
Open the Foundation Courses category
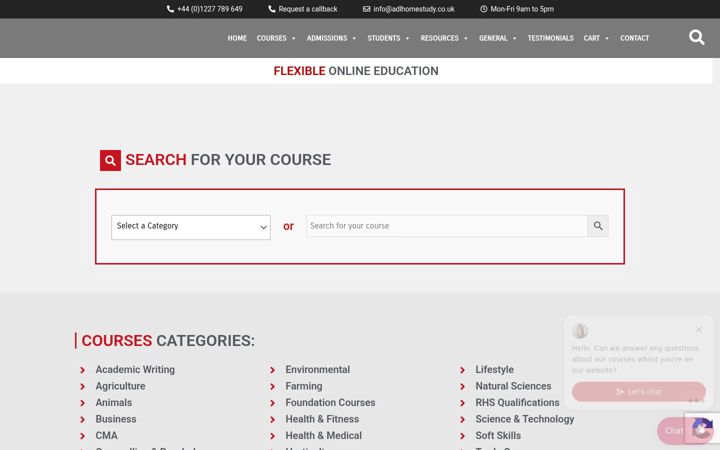[x=330, y=403]
